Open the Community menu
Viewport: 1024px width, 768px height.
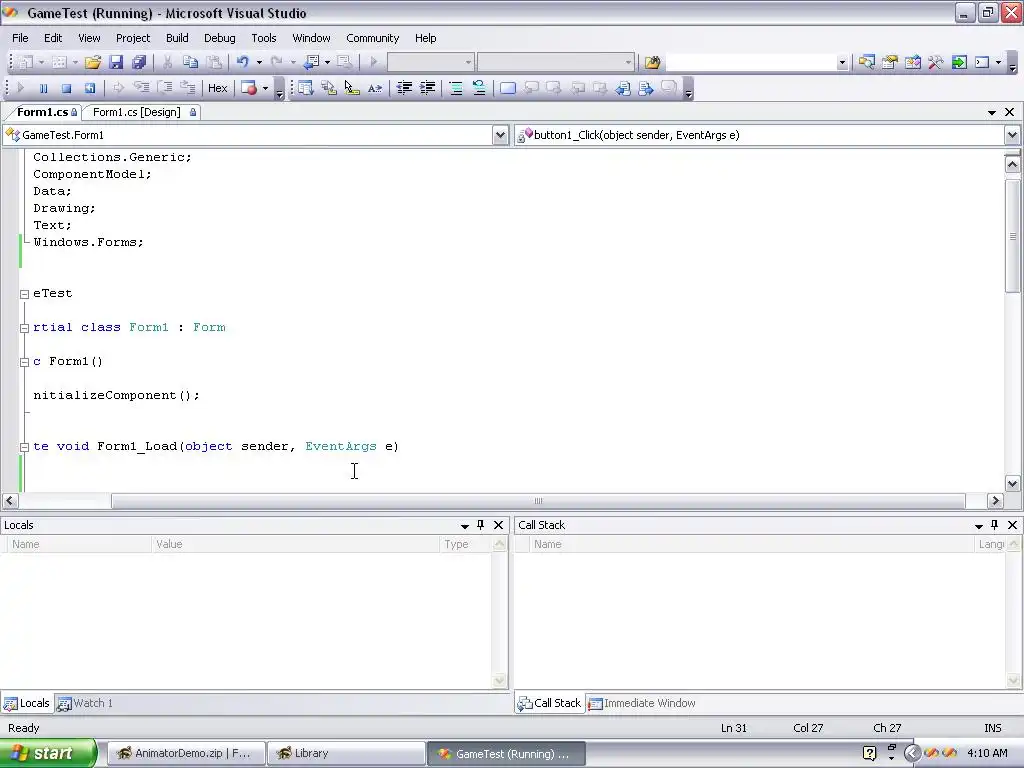(x=372, y=38)
